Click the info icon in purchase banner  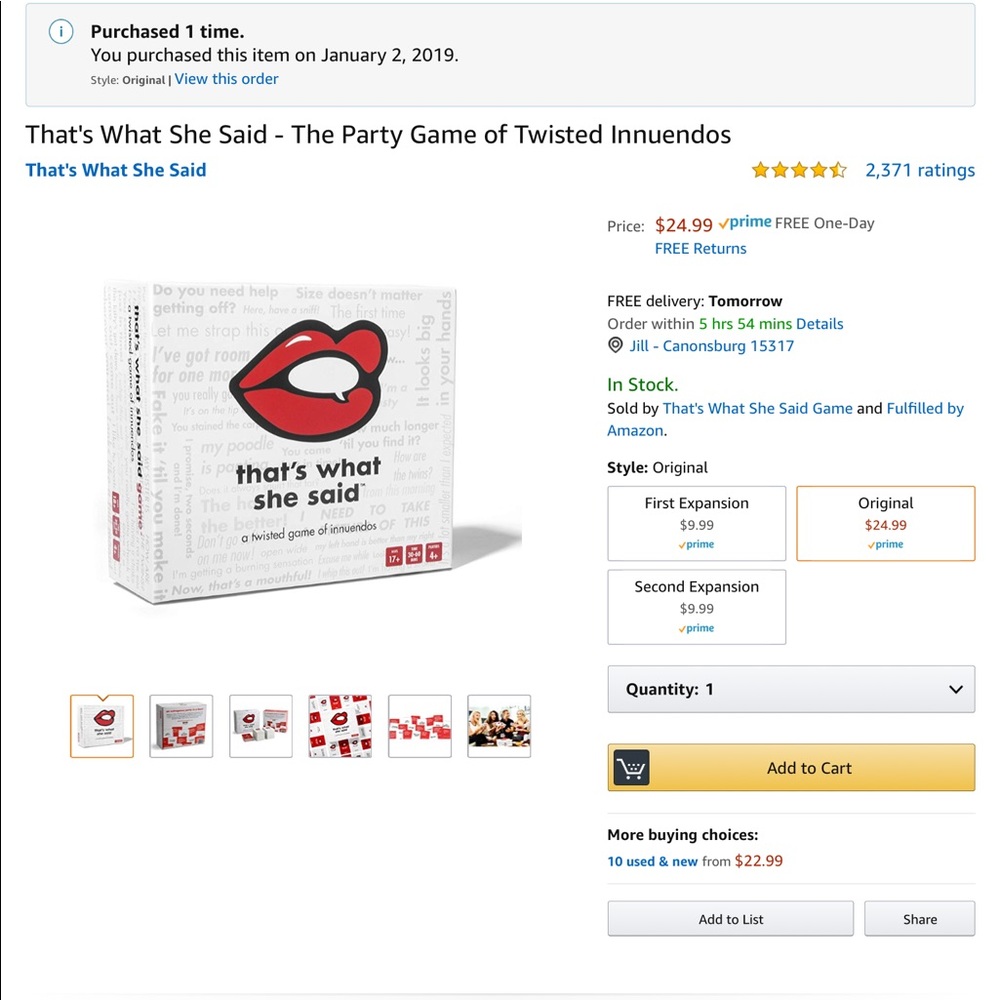coord(62,32)
